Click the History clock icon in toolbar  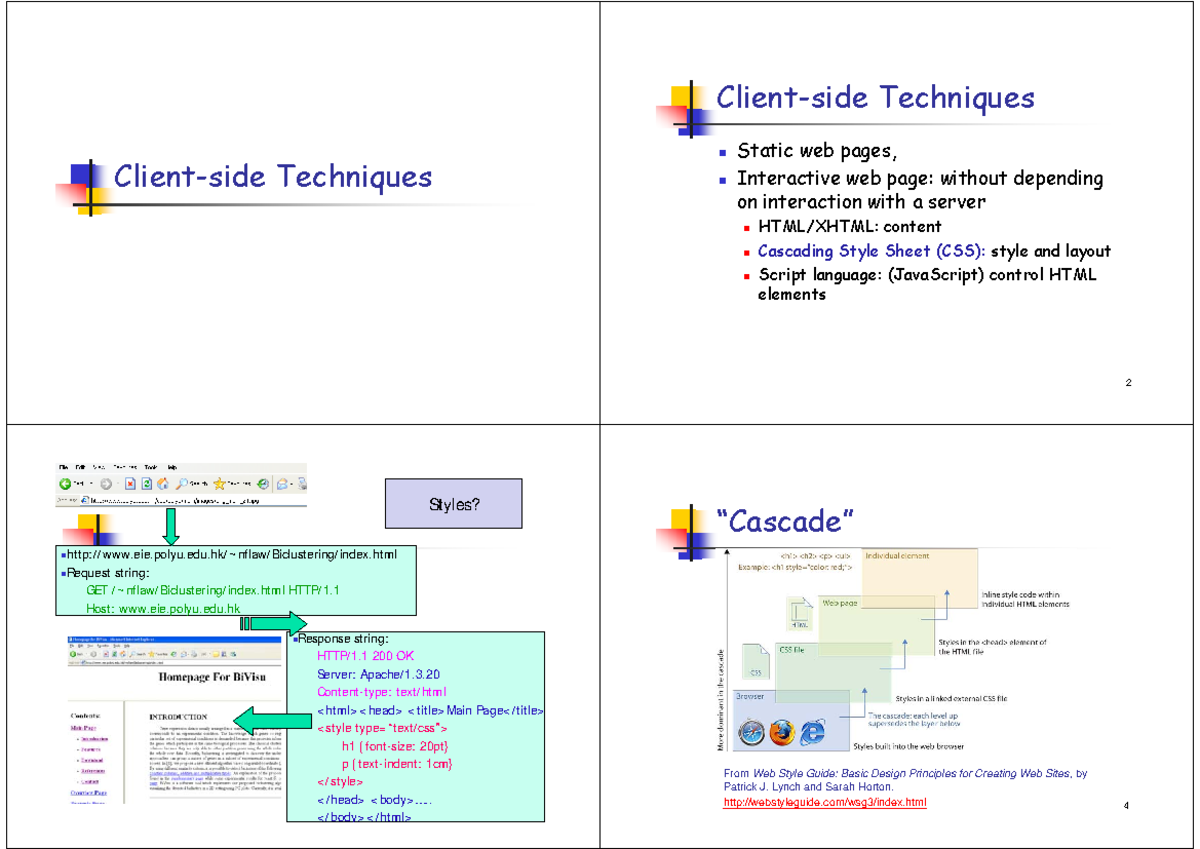pyautogui.click(x=263, y=484)
